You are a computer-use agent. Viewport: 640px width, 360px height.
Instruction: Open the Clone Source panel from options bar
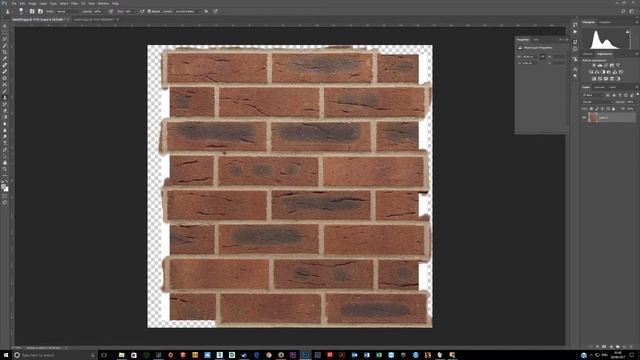(x=40, y=11)
